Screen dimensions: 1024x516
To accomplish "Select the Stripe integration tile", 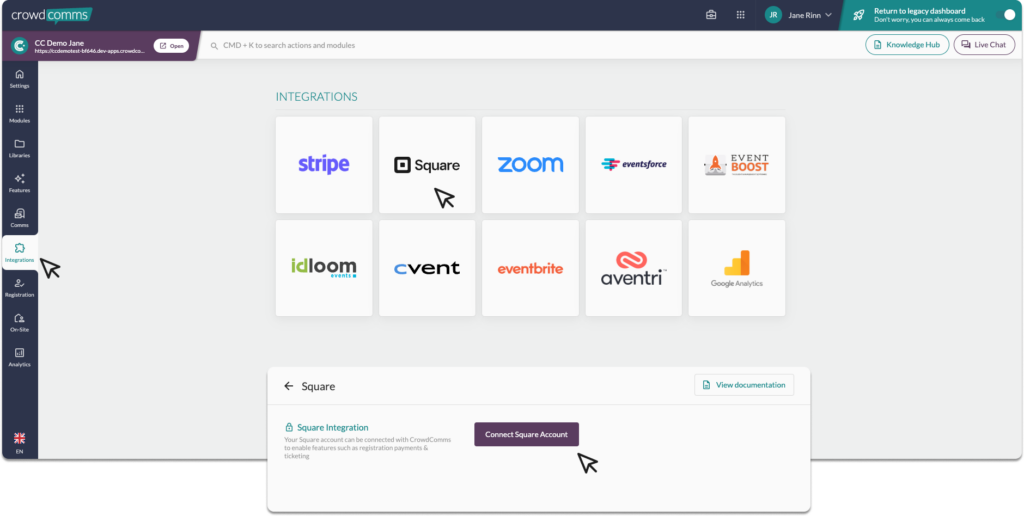I will pyautogui.click(x=324, y=165).
